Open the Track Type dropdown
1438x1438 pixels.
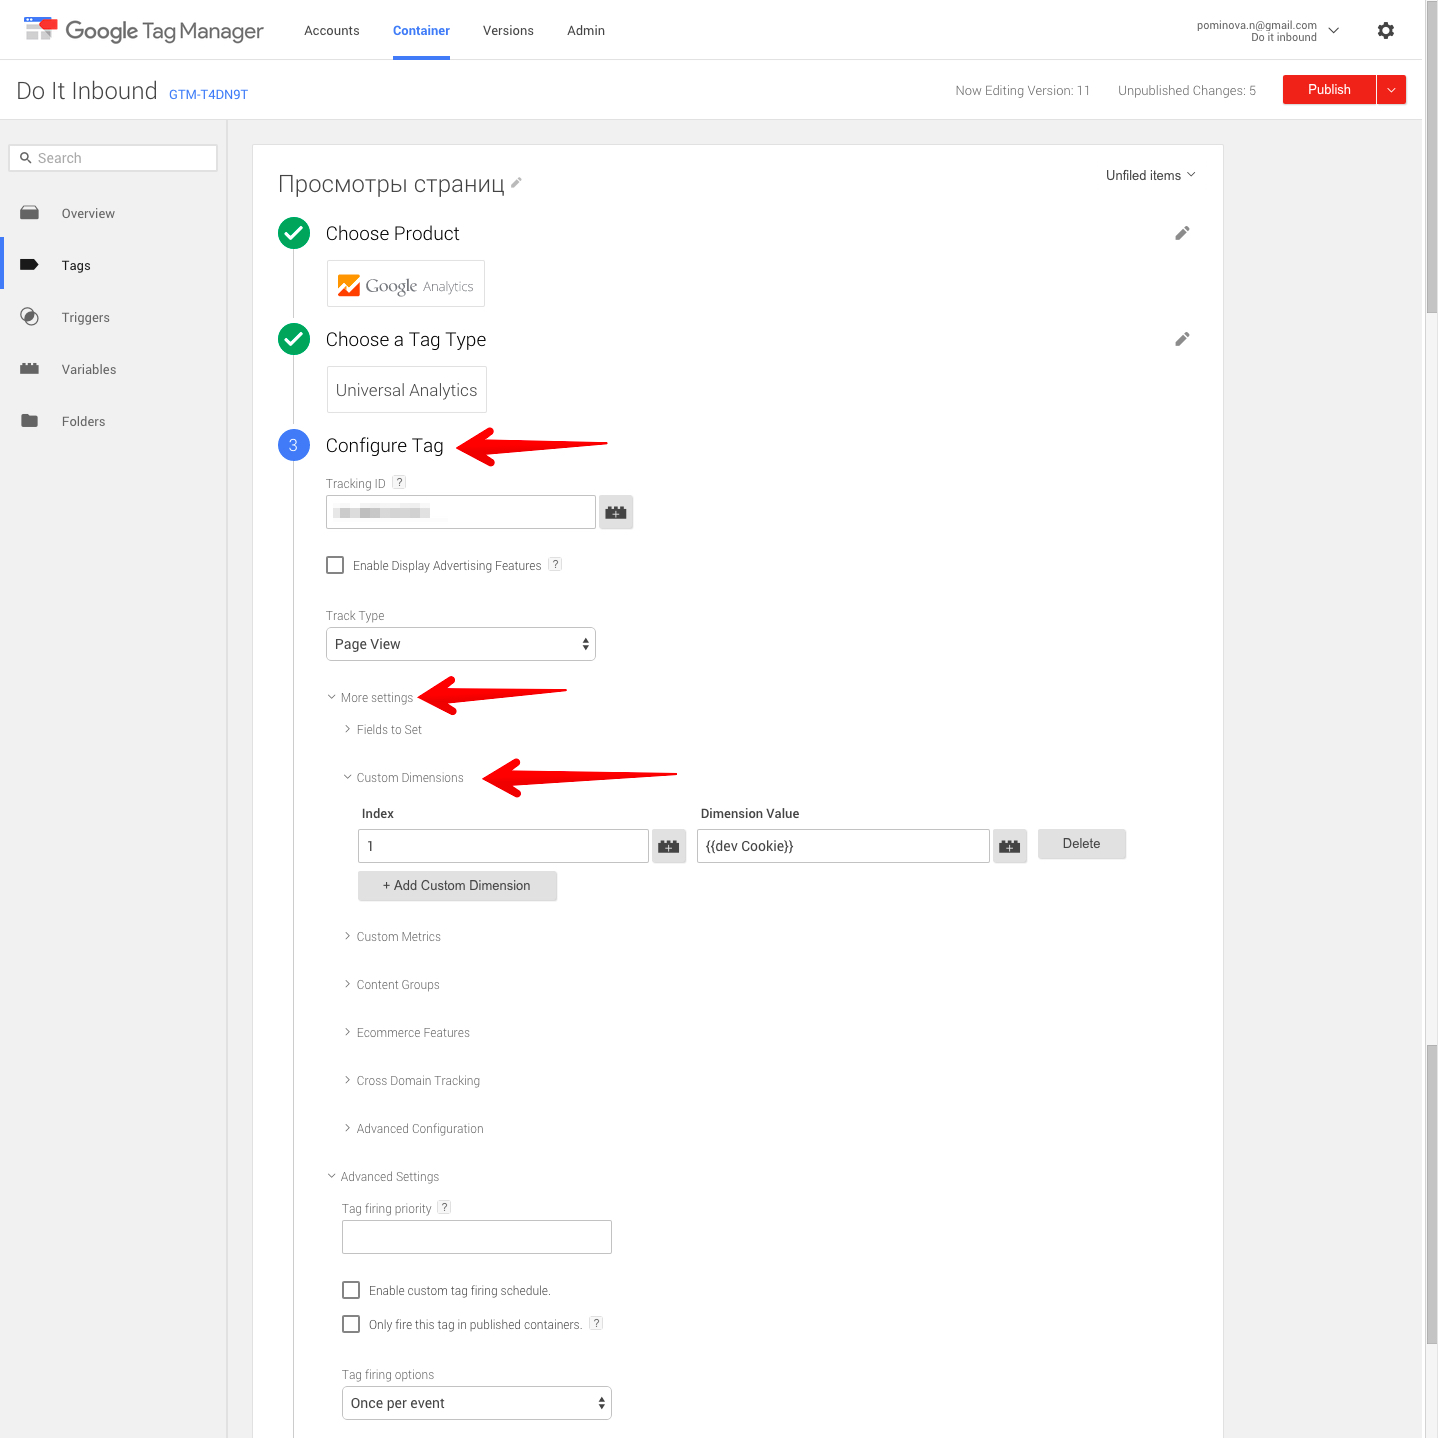tap(461, 644)
